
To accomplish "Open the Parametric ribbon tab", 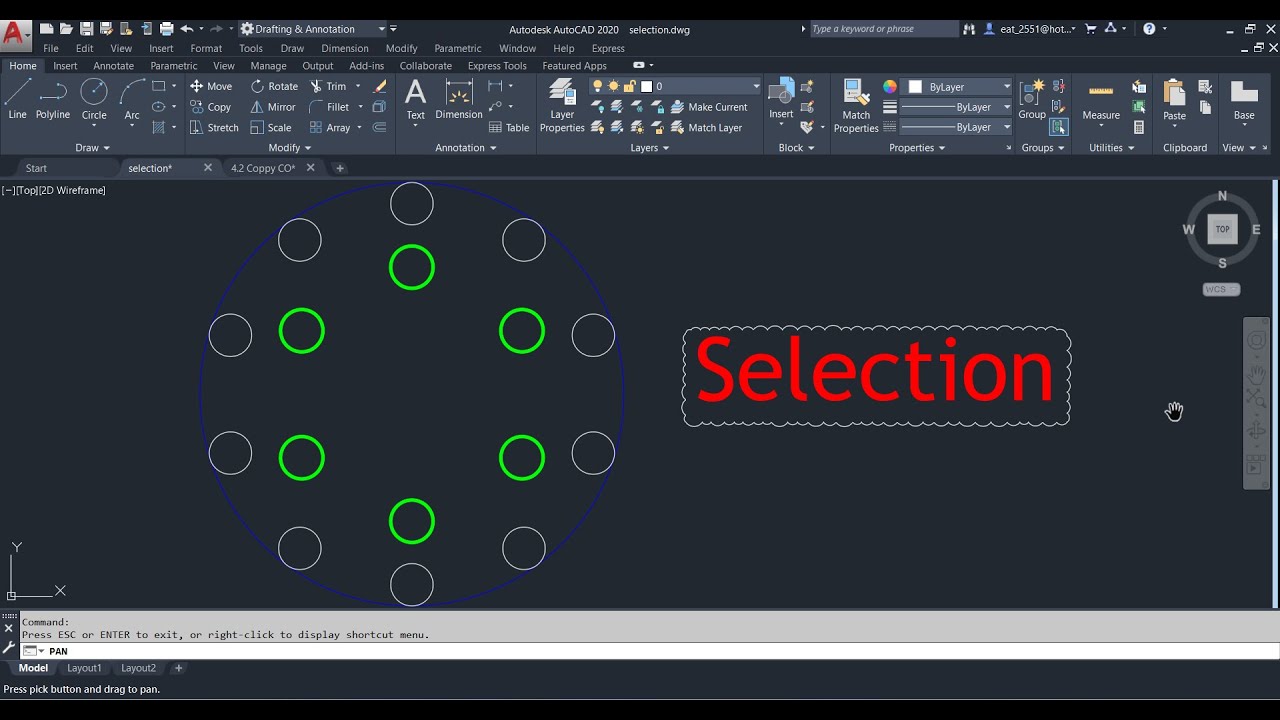I will 174,66.
